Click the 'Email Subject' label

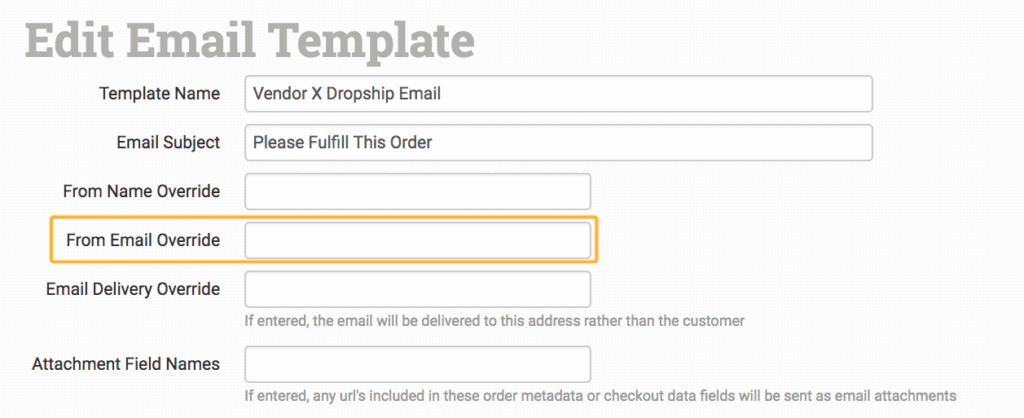tap(168, 142)
